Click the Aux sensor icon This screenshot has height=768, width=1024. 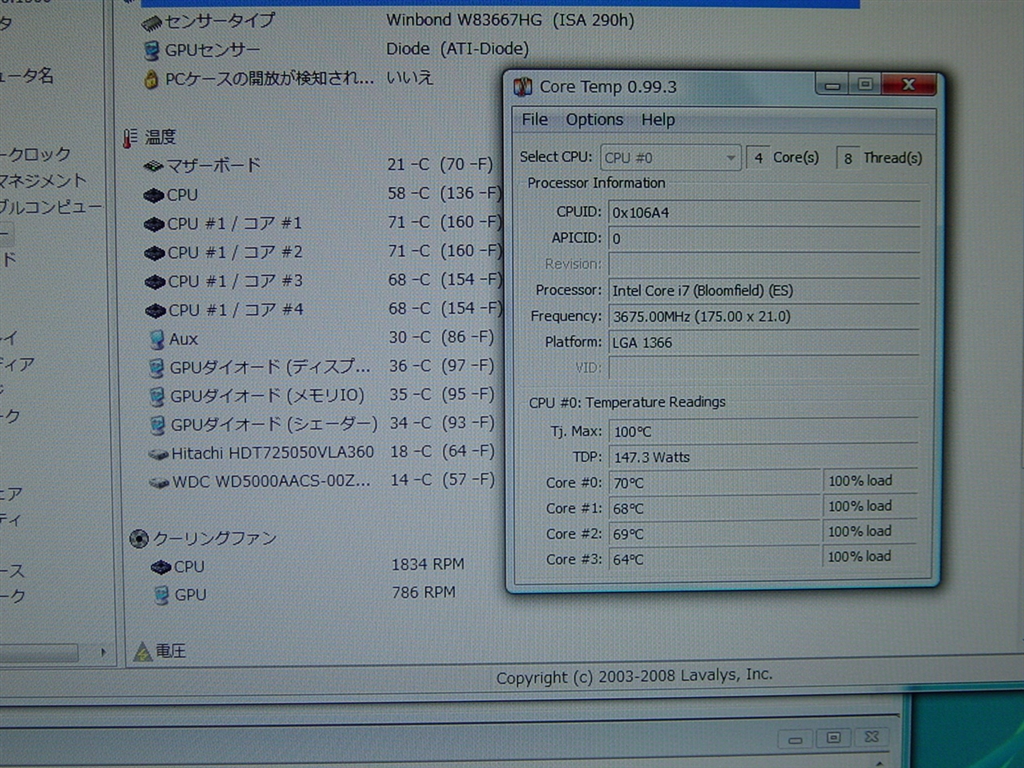[157, 339]
